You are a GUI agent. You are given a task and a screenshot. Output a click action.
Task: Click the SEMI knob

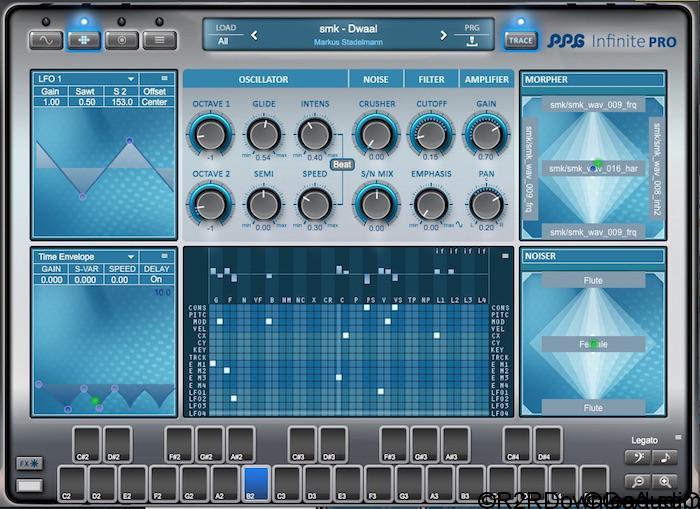(x=264, y=204)
